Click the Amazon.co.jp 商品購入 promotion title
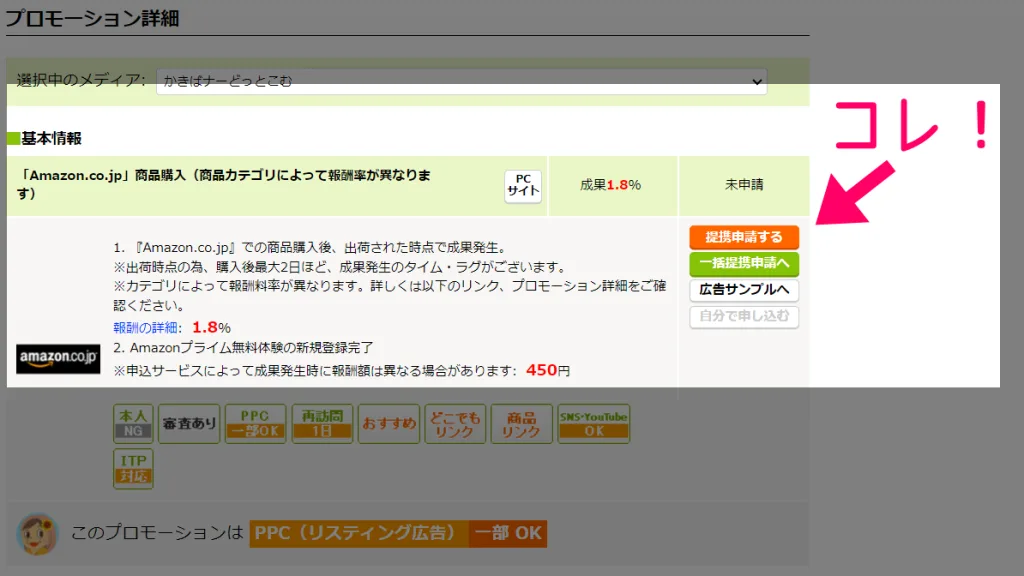Image resolution: width=1024 pixels, height=576 pixels. pyautogui.click(x=227, y=184)
